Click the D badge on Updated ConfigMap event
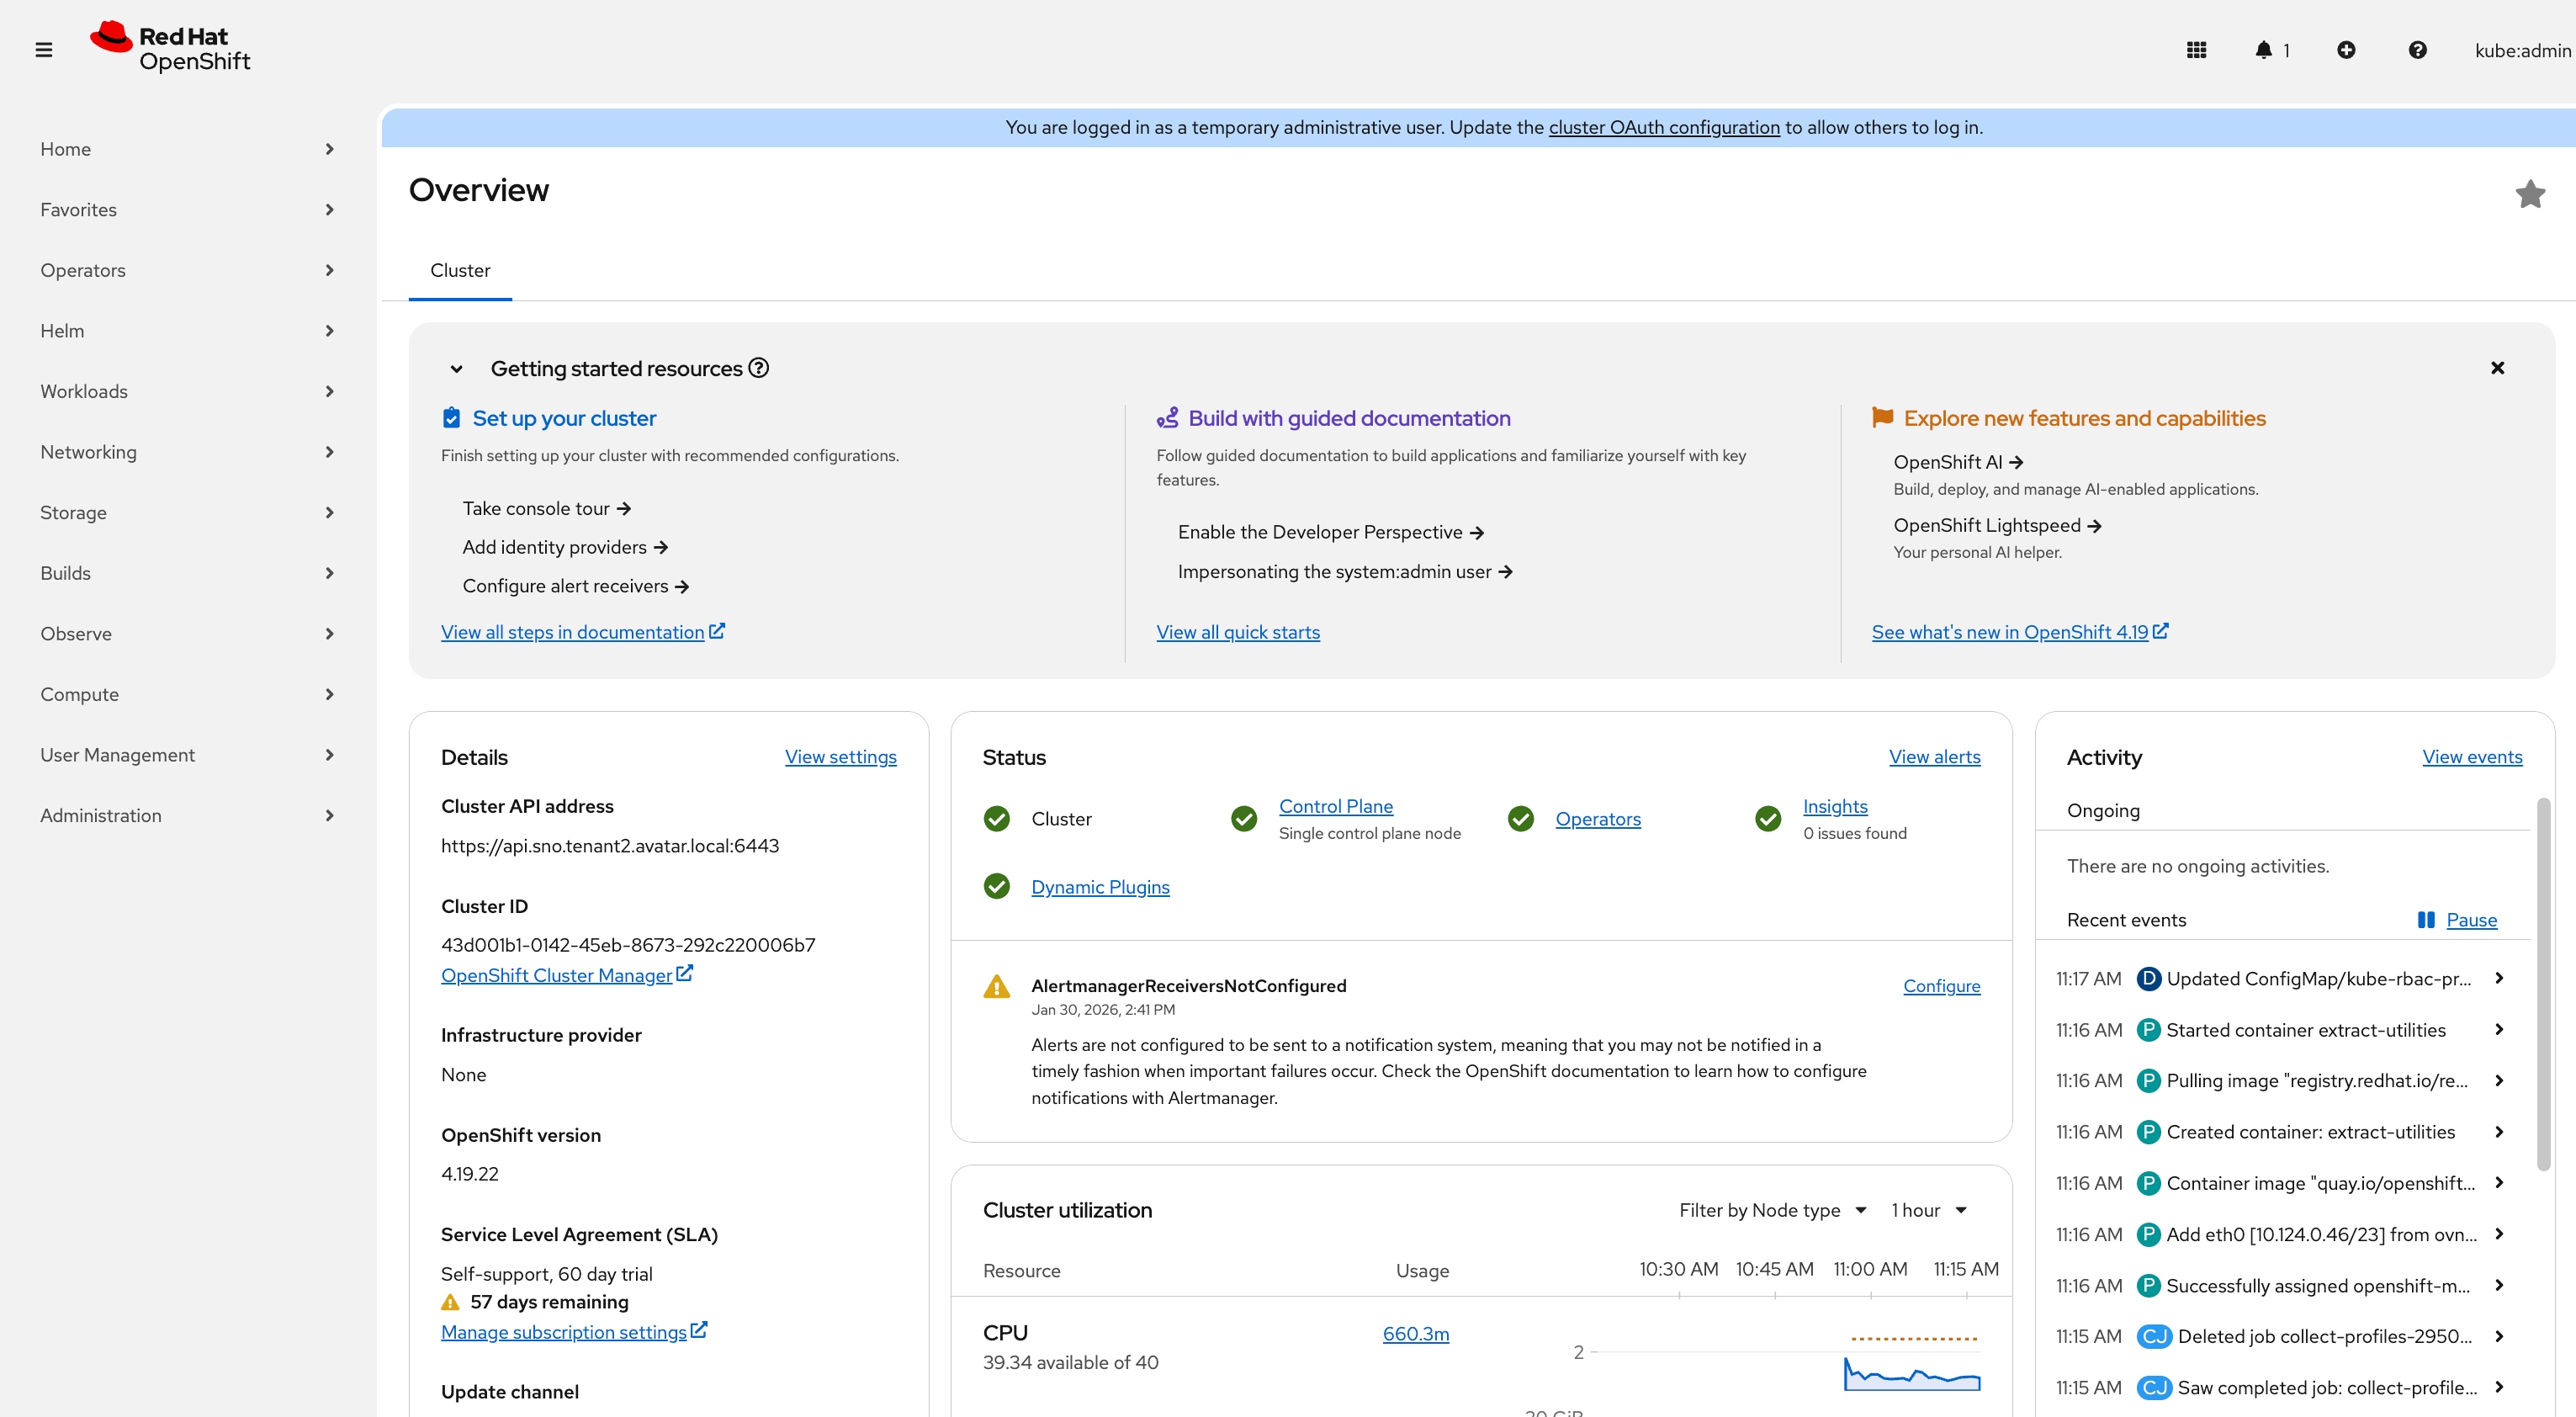 click(2148, 979)
